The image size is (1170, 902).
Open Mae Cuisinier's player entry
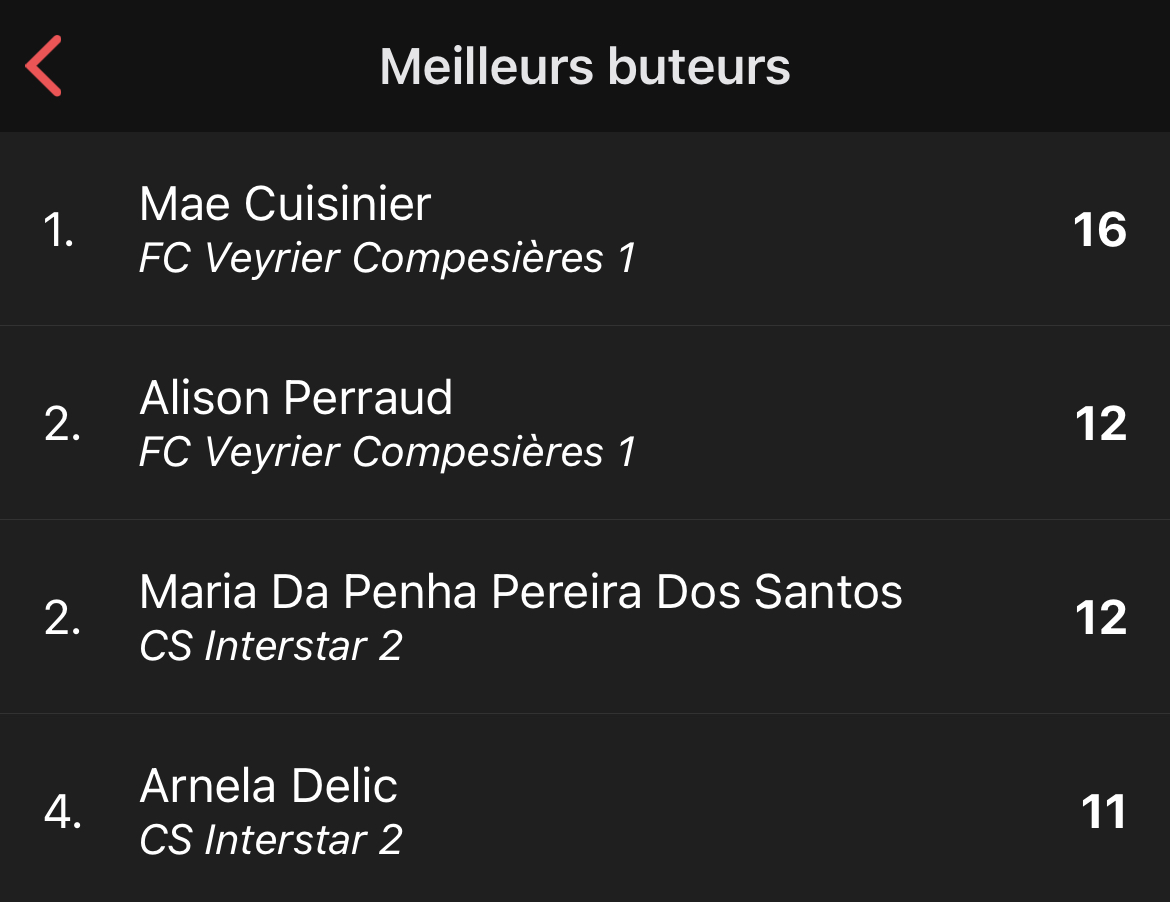point(285,204)
